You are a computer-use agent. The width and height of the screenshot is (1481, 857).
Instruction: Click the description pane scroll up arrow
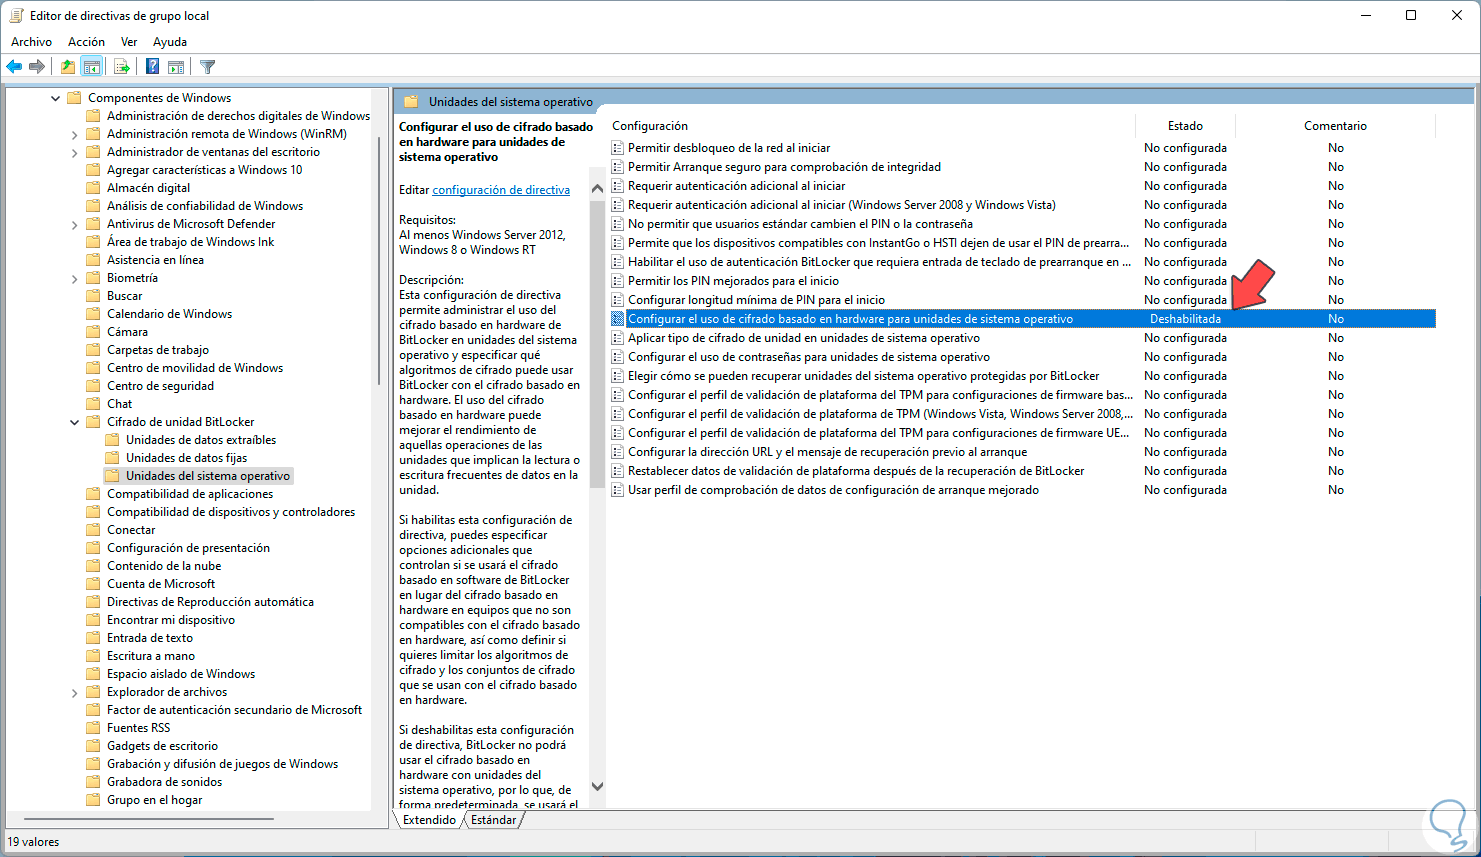pyautogui.click(x=597, y=189)
